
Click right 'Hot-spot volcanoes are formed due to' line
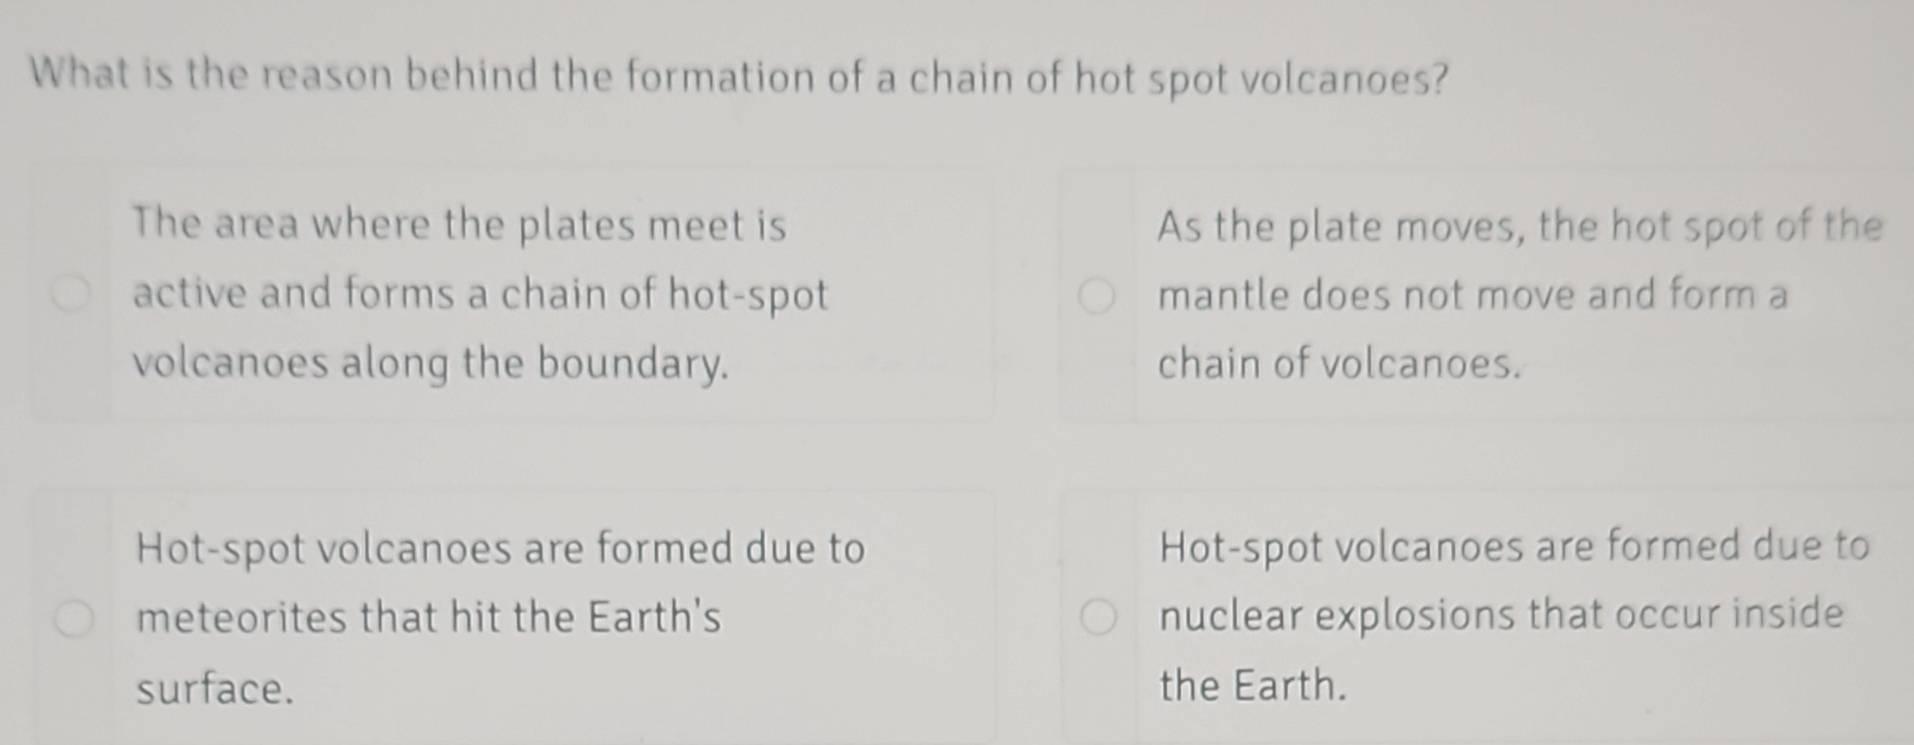tap(1513, 547)
